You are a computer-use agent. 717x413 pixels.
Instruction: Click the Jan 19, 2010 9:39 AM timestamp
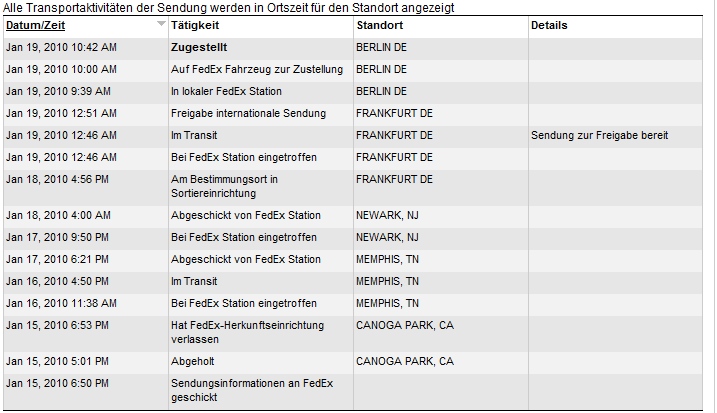pyautogui.click(x=58, y=91)
